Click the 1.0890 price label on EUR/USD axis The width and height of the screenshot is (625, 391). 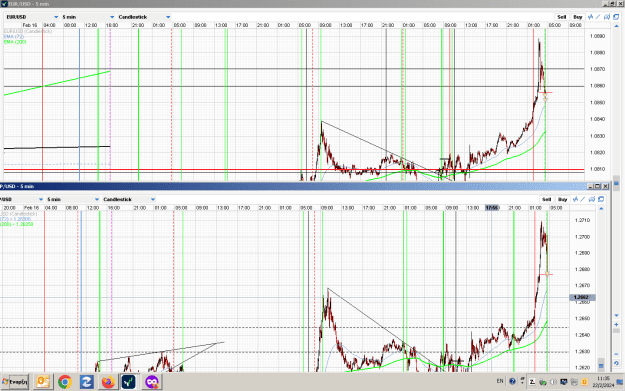tap(597, 36)
